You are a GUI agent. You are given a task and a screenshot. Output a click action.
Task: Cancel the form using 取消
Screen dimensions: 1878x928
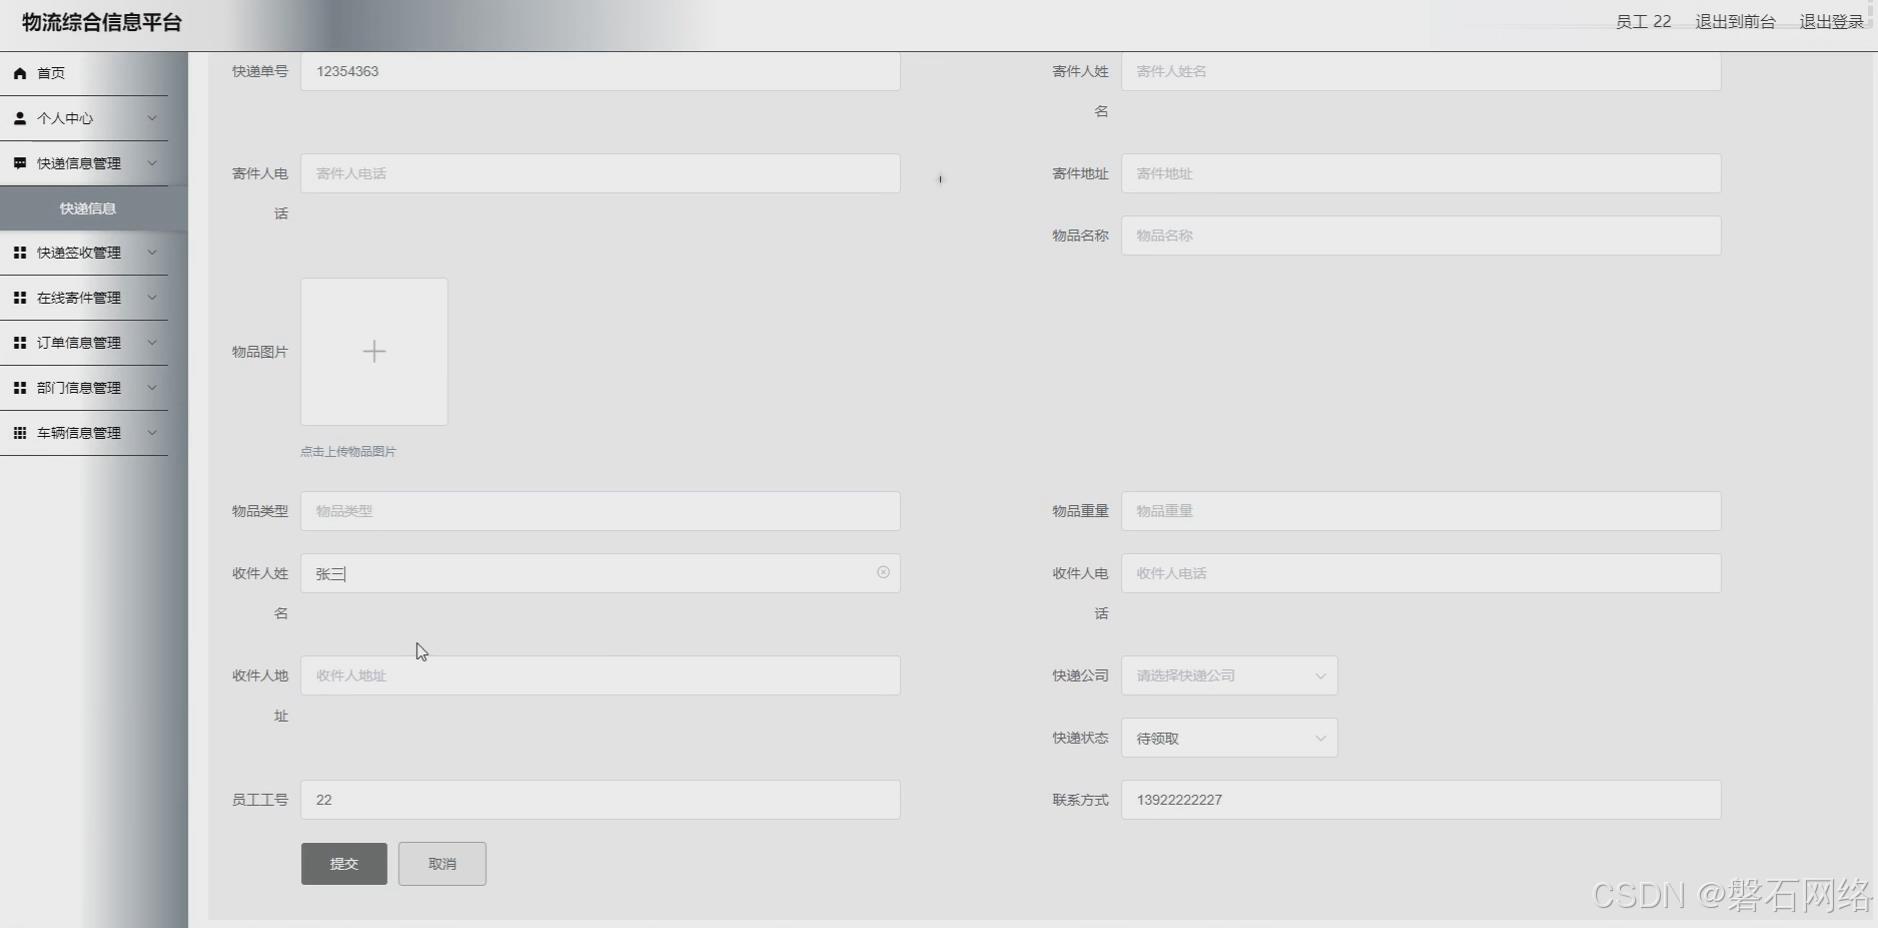pos(441,863)
